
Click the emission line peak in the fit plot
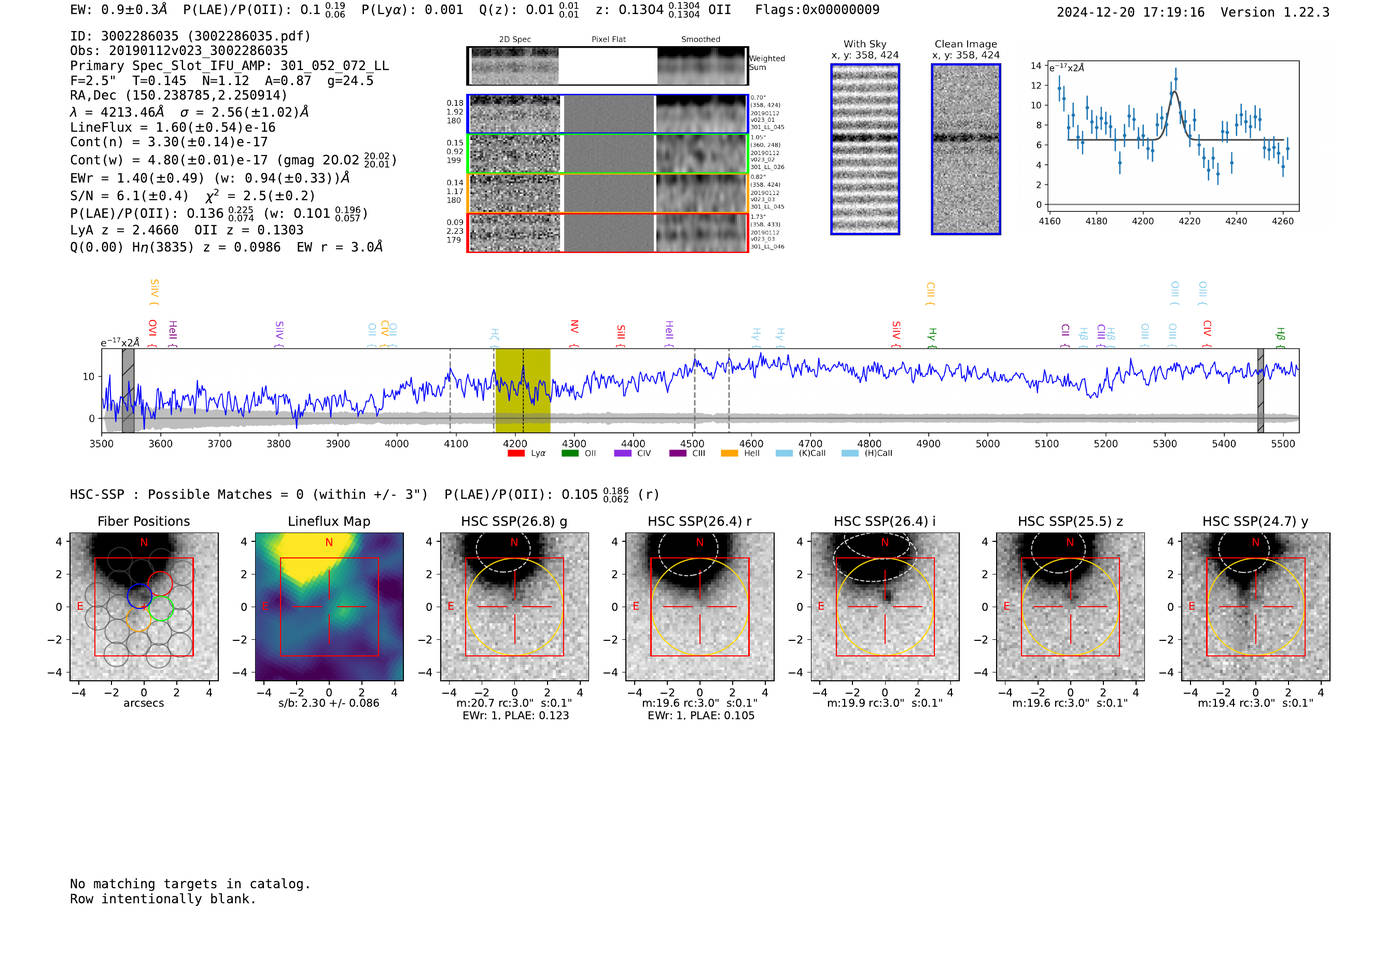tap(1174, 93)
